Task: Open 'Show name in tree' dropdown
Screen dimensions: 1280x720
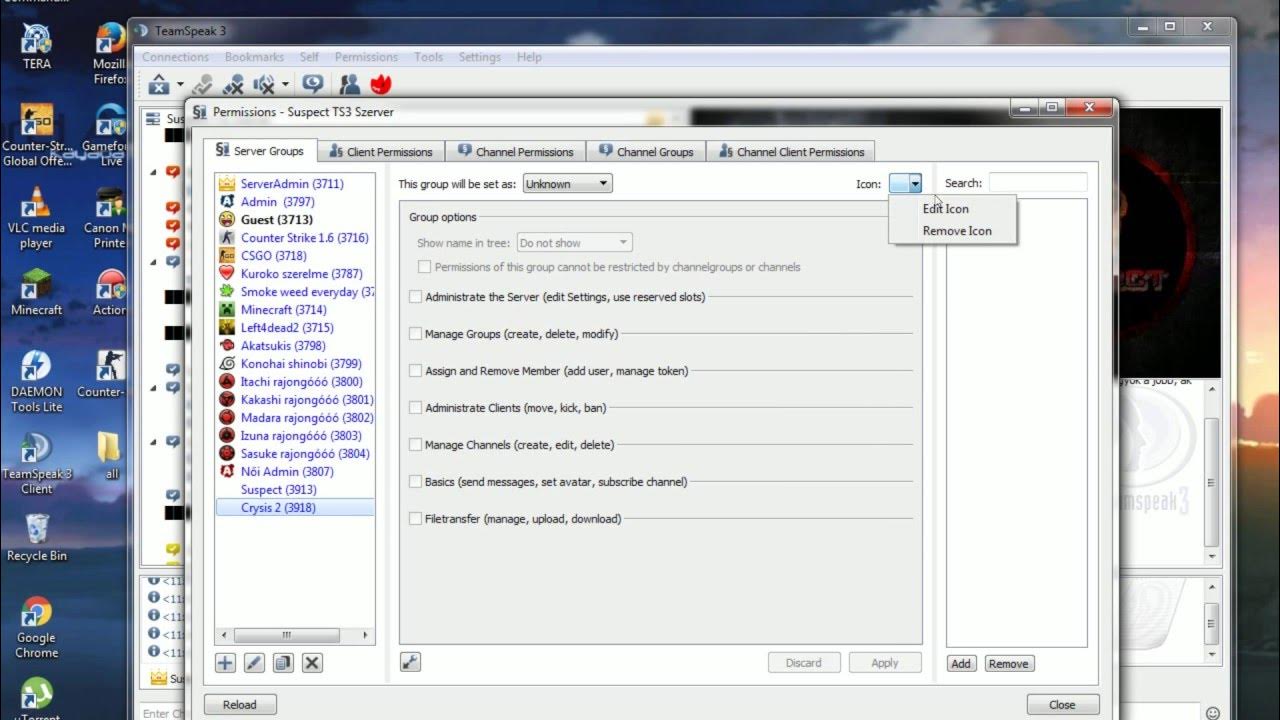Action: [574, 243]
